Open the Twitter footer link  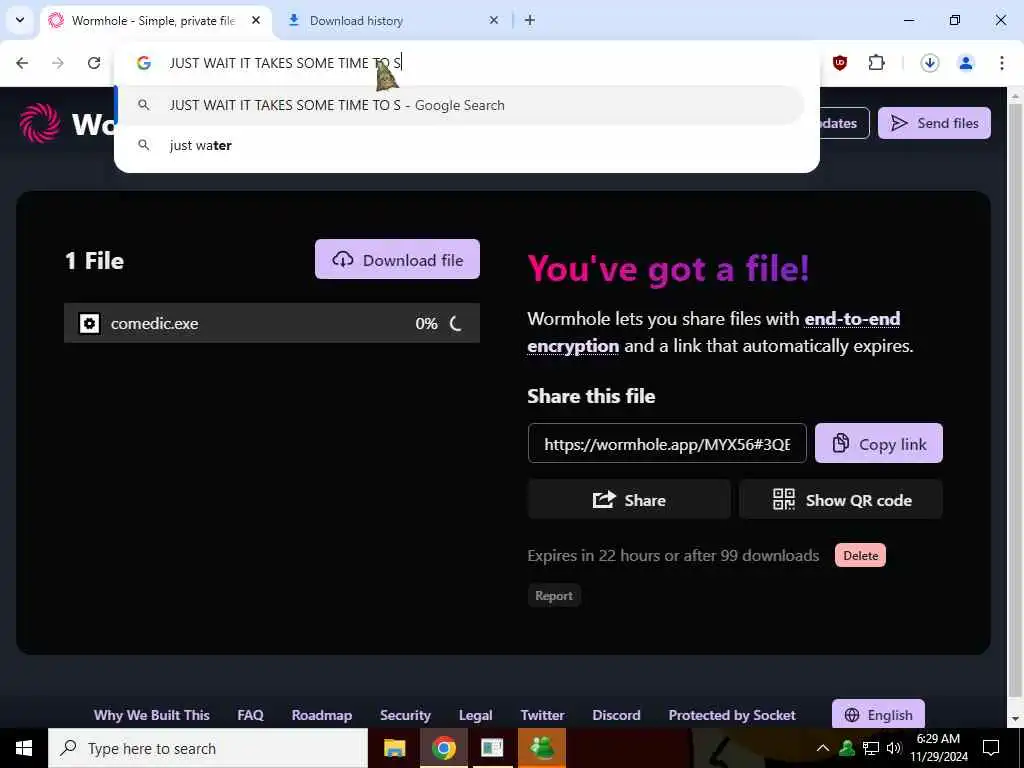point(542,715)
